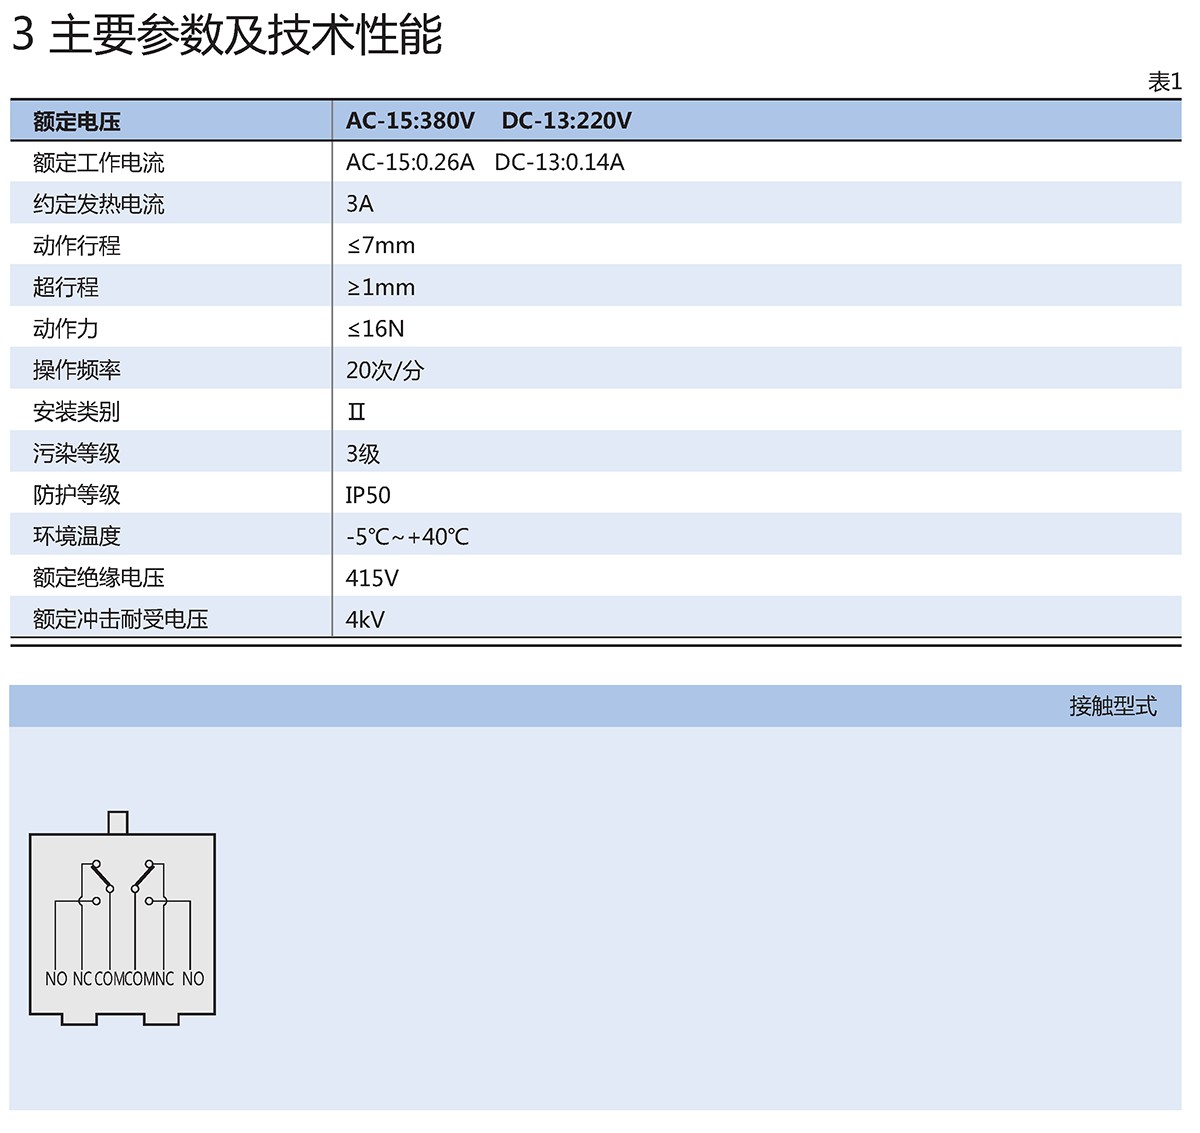The width and height of the screenshot is (1200, 1133).
Task: Click the 超行程 row label
Action: 66,288
